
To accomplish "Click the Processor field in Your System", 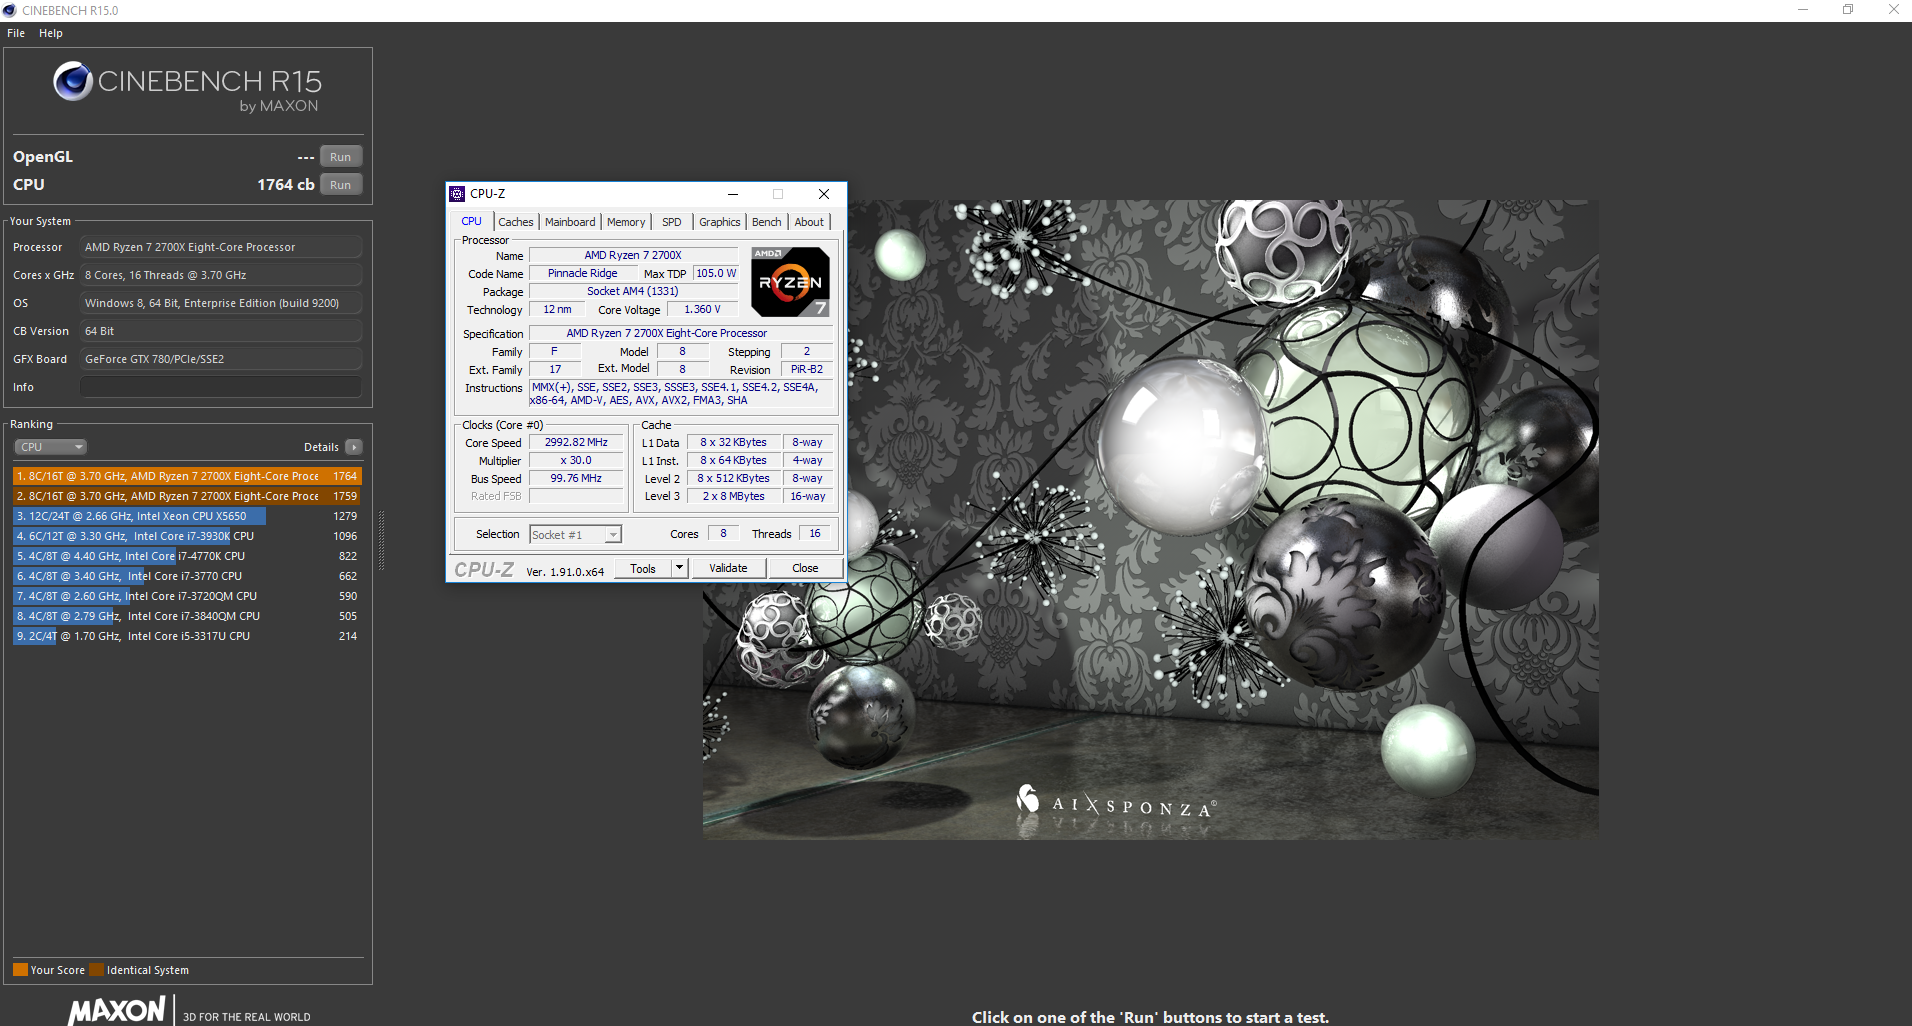I will (221, 247).
